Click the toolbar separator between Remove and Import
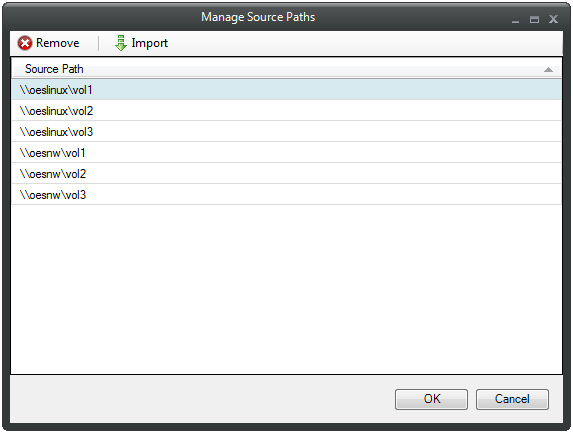Screen dimensions: 573x433 98,43
